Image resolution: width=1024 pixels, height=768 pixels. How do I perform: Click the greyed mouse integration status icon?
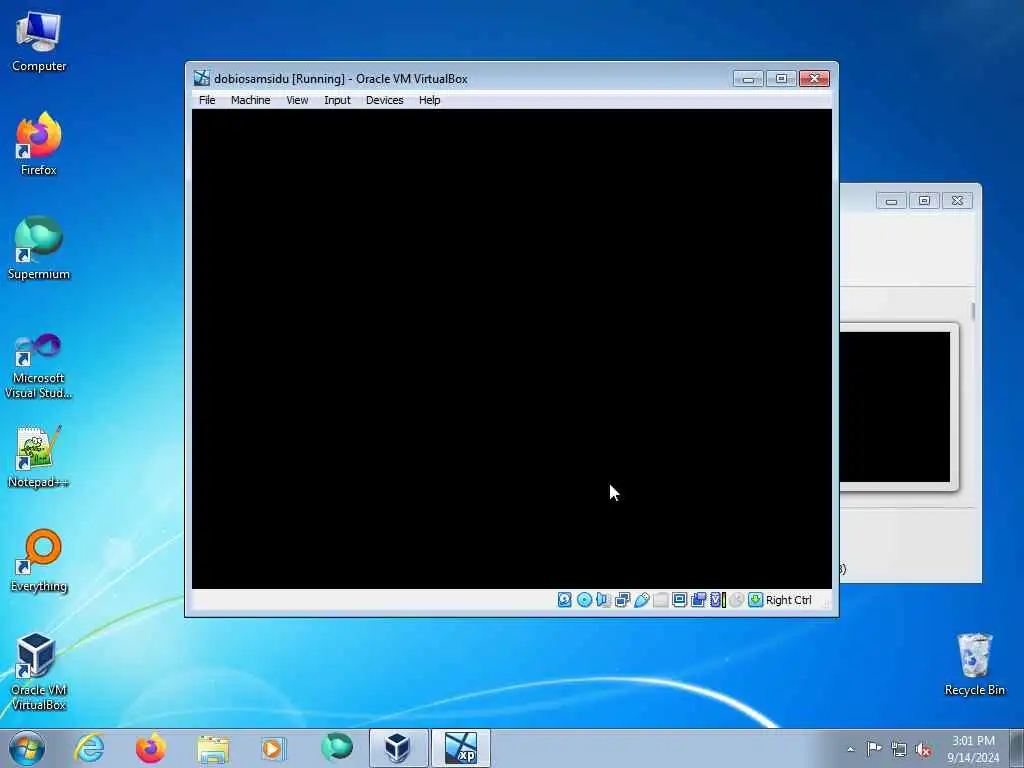click(737, 600)
